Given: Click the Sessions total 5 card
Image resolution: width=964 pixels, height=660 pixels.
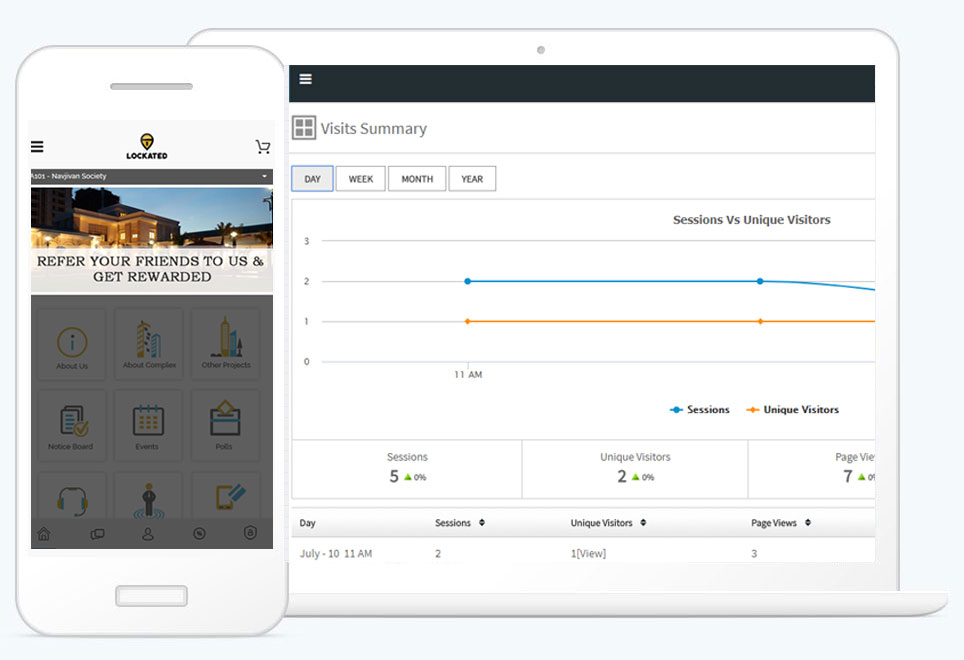Looking at the screenshot, I should click(407, 469).
